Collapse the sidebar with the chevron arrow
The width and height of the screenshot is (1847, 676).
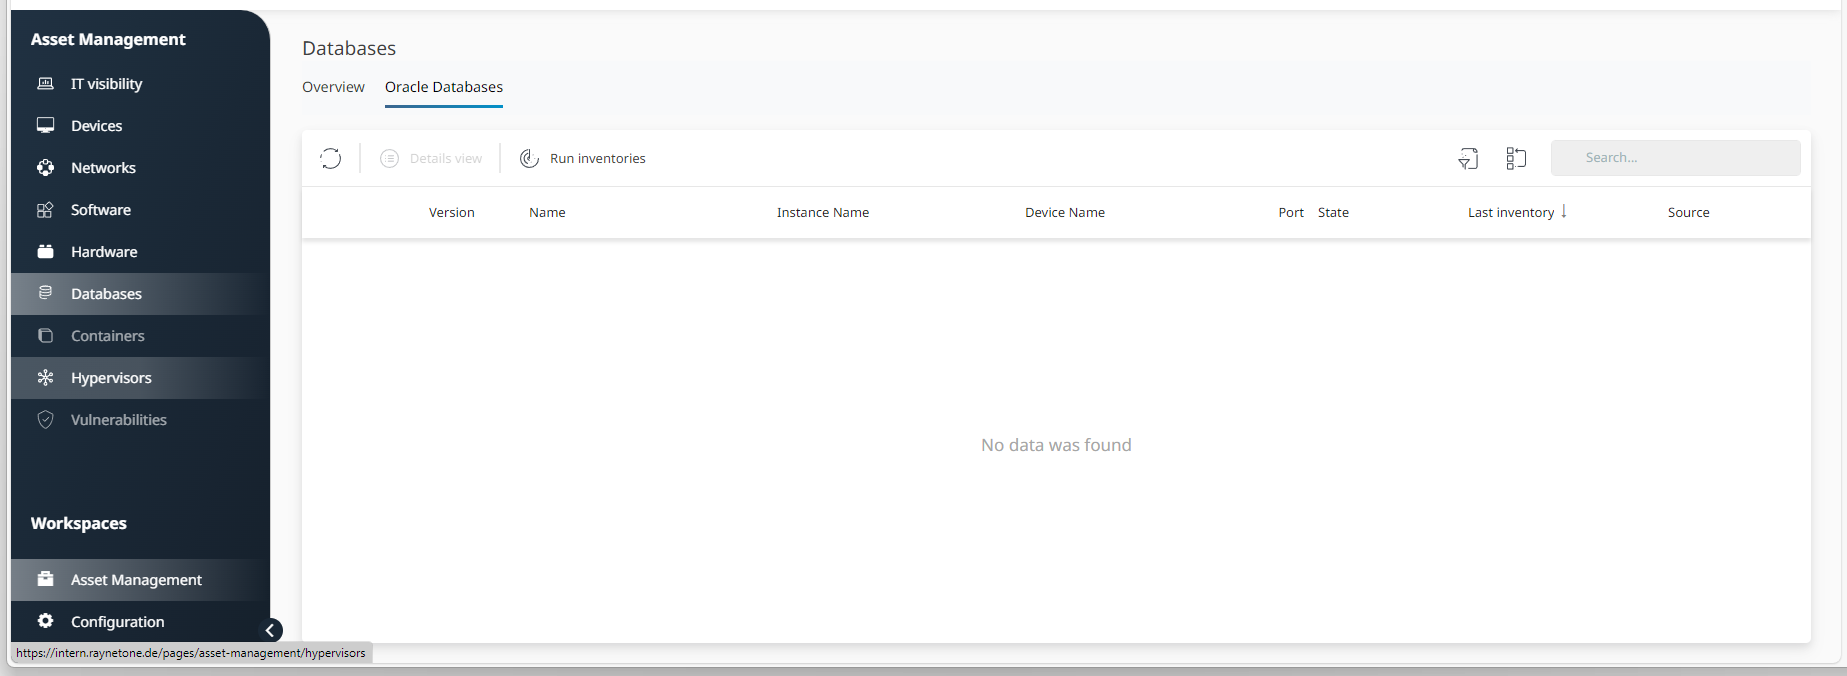coord(270,630)
